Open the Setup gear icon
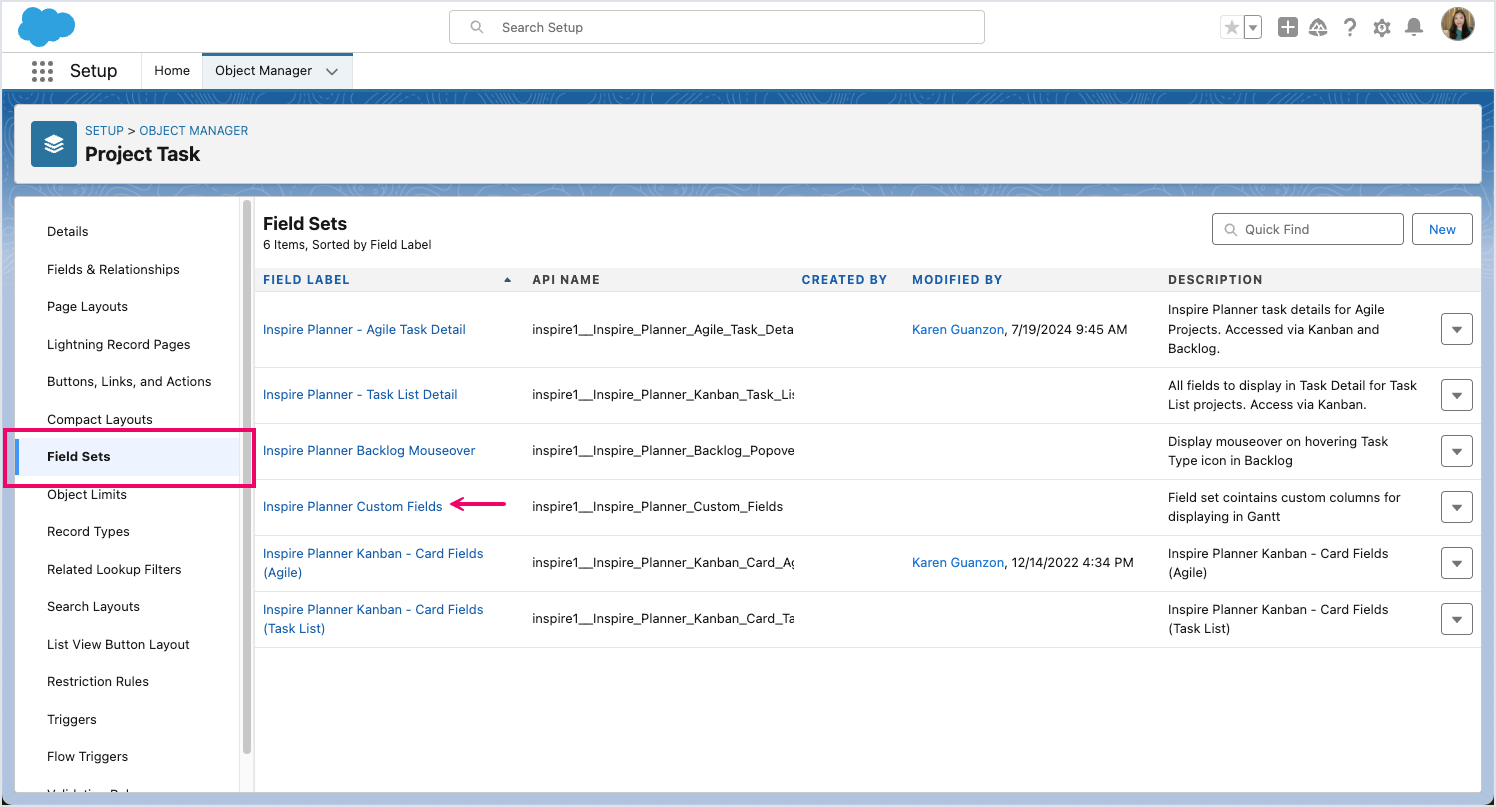This screenshot has width=1496, height=807. (1382, 28)
